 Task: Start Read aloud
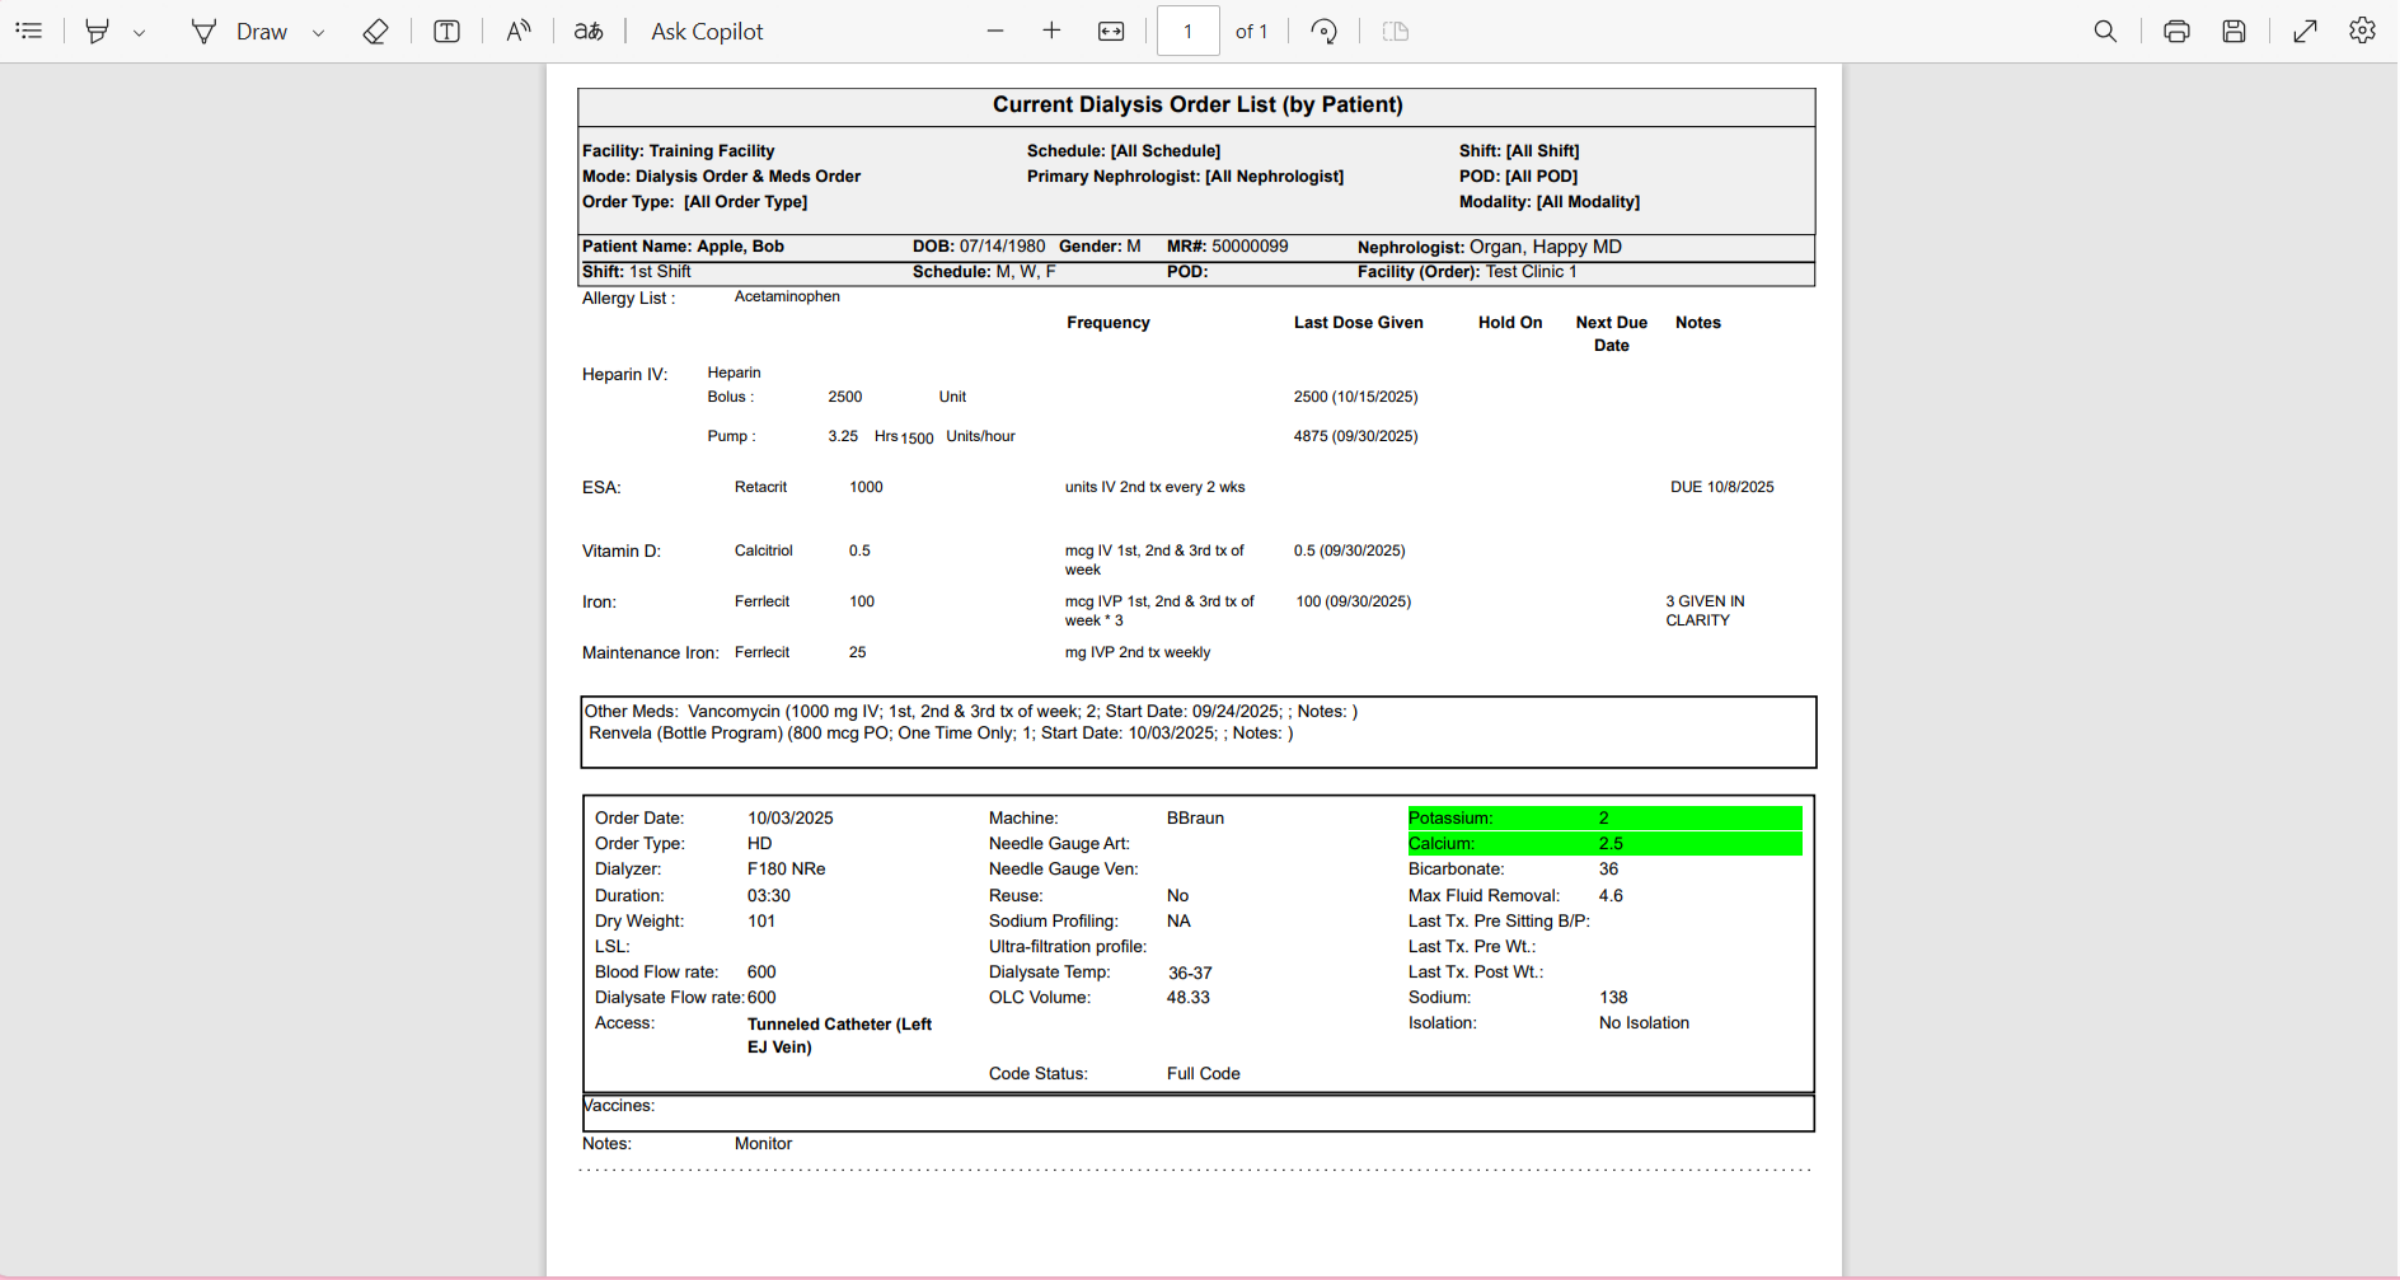[x=517, y=31]
